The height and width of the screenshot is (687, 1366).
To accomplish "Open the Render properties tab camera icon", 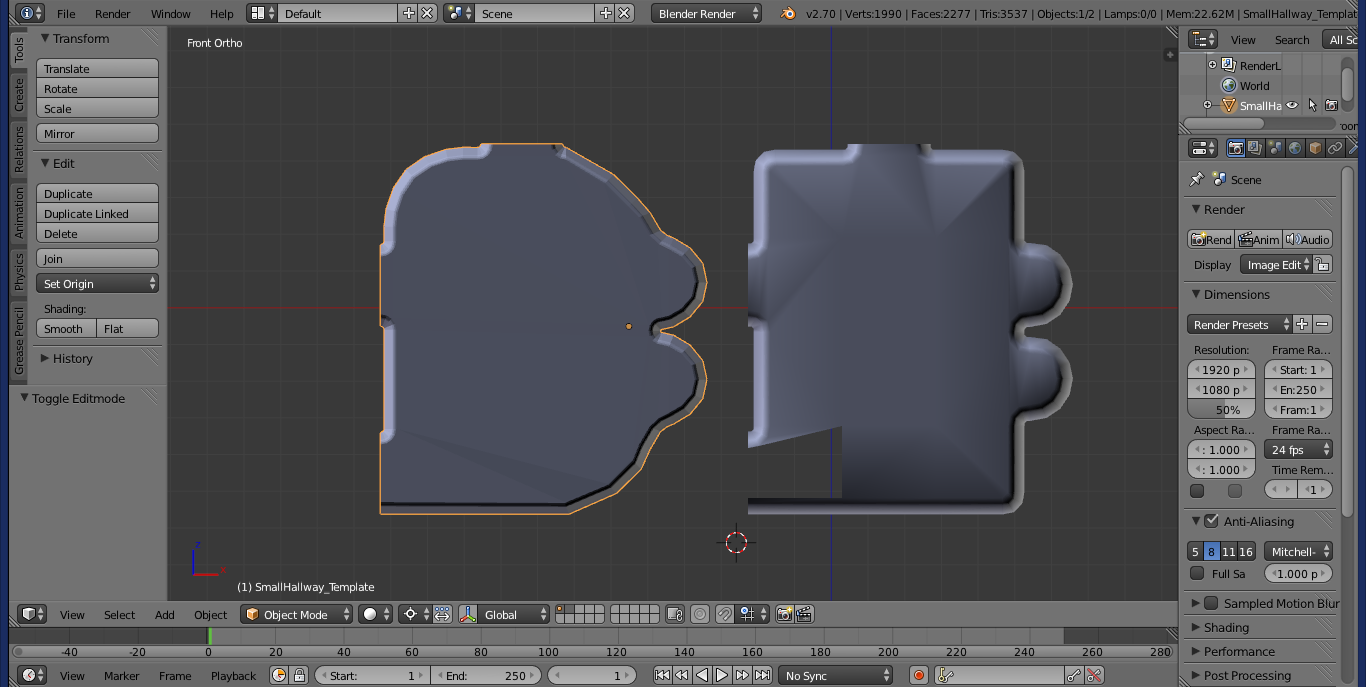I will 1235,148.
